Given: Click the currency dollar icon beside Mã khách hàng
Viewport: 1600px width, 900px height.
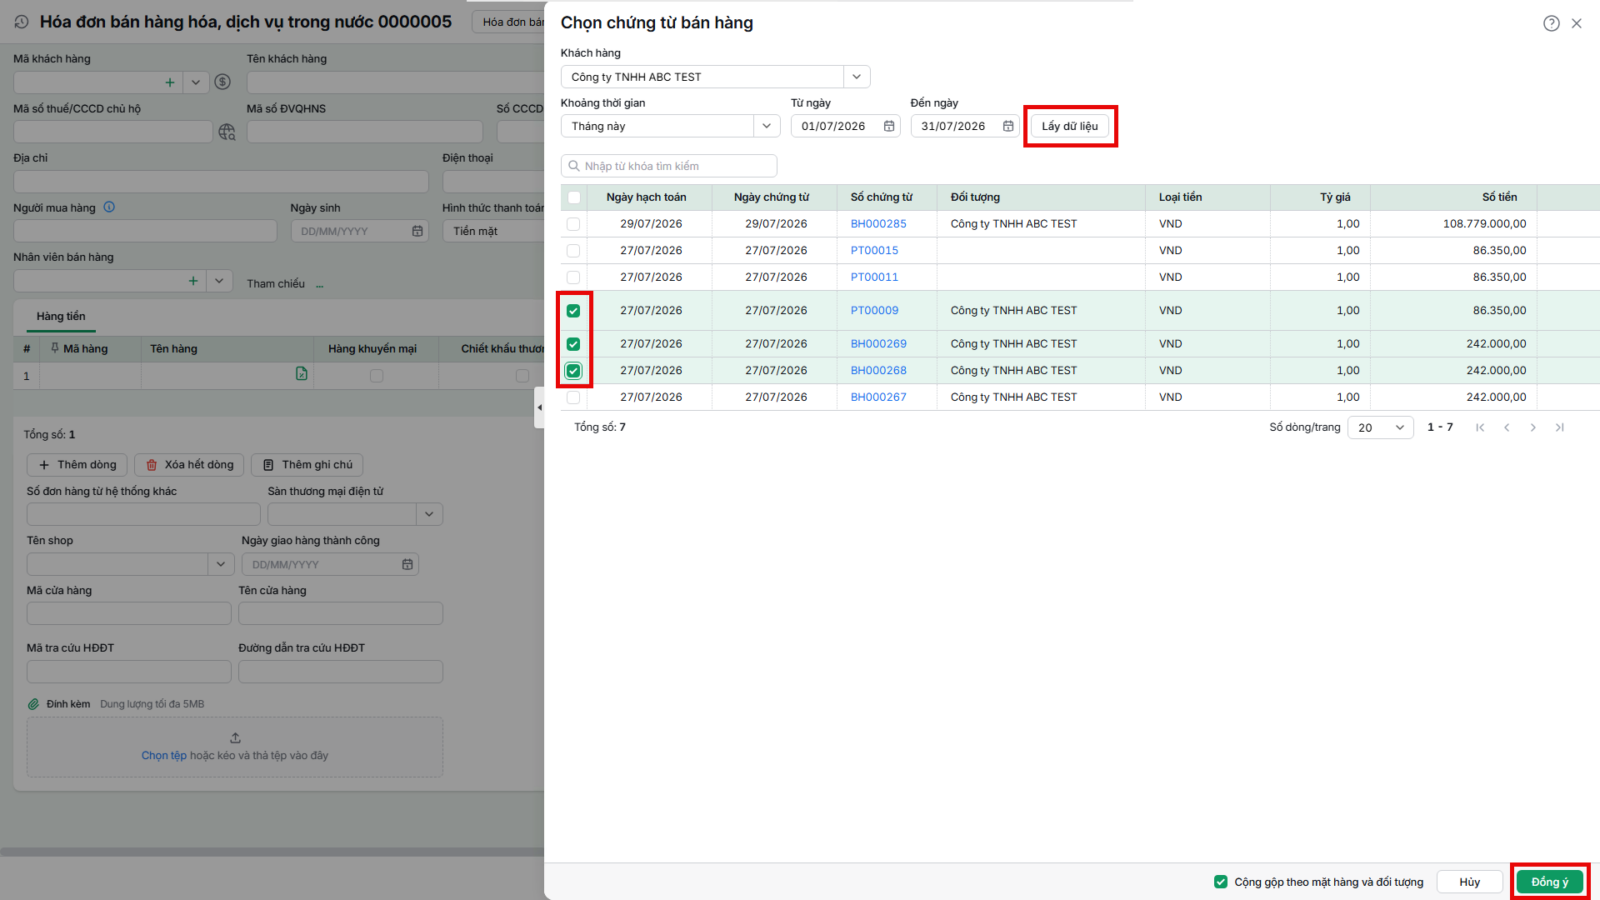Looking at the screenshot, I should (x=223, y=82).
